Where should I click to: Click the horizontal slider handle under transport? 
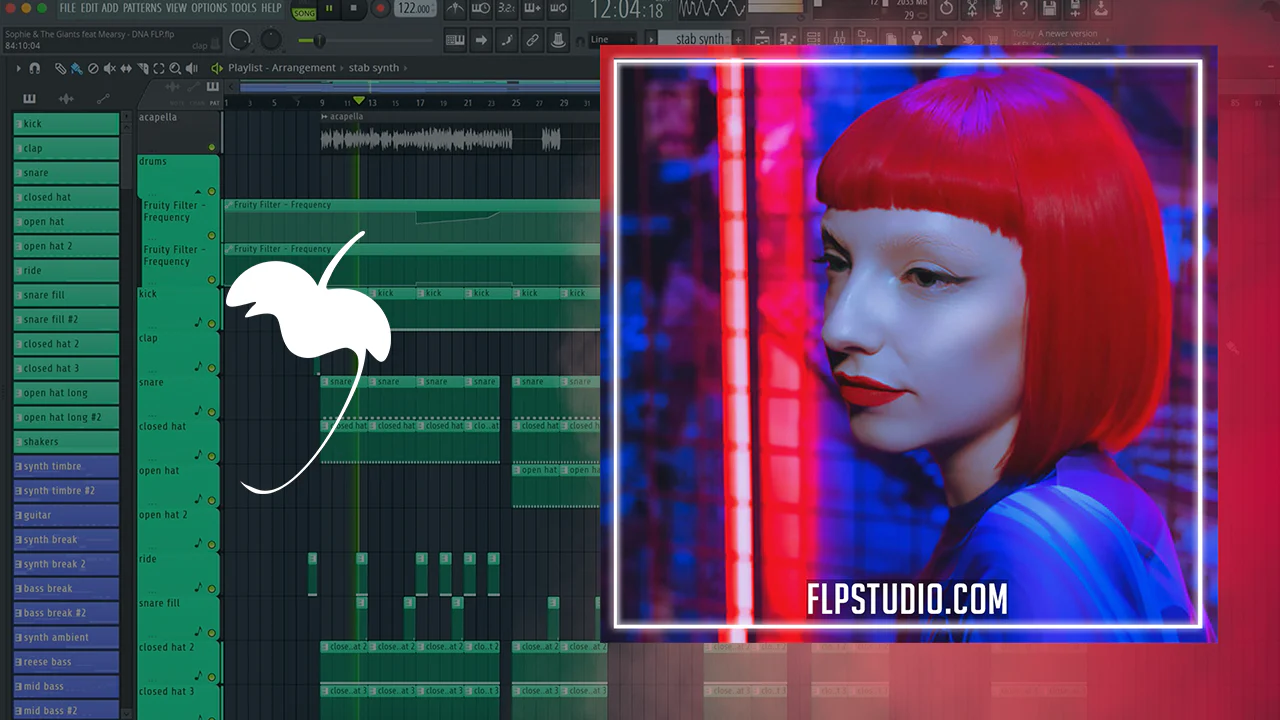[x=319, y=41]
